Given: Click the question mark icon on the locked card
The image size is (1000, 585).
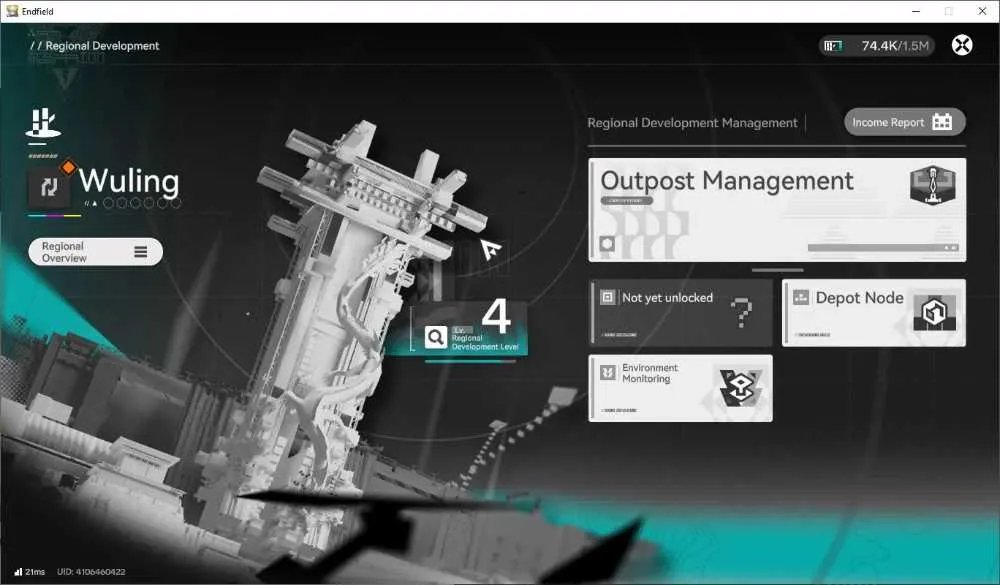Looking at the screenshot, I should tap(741, 312).
